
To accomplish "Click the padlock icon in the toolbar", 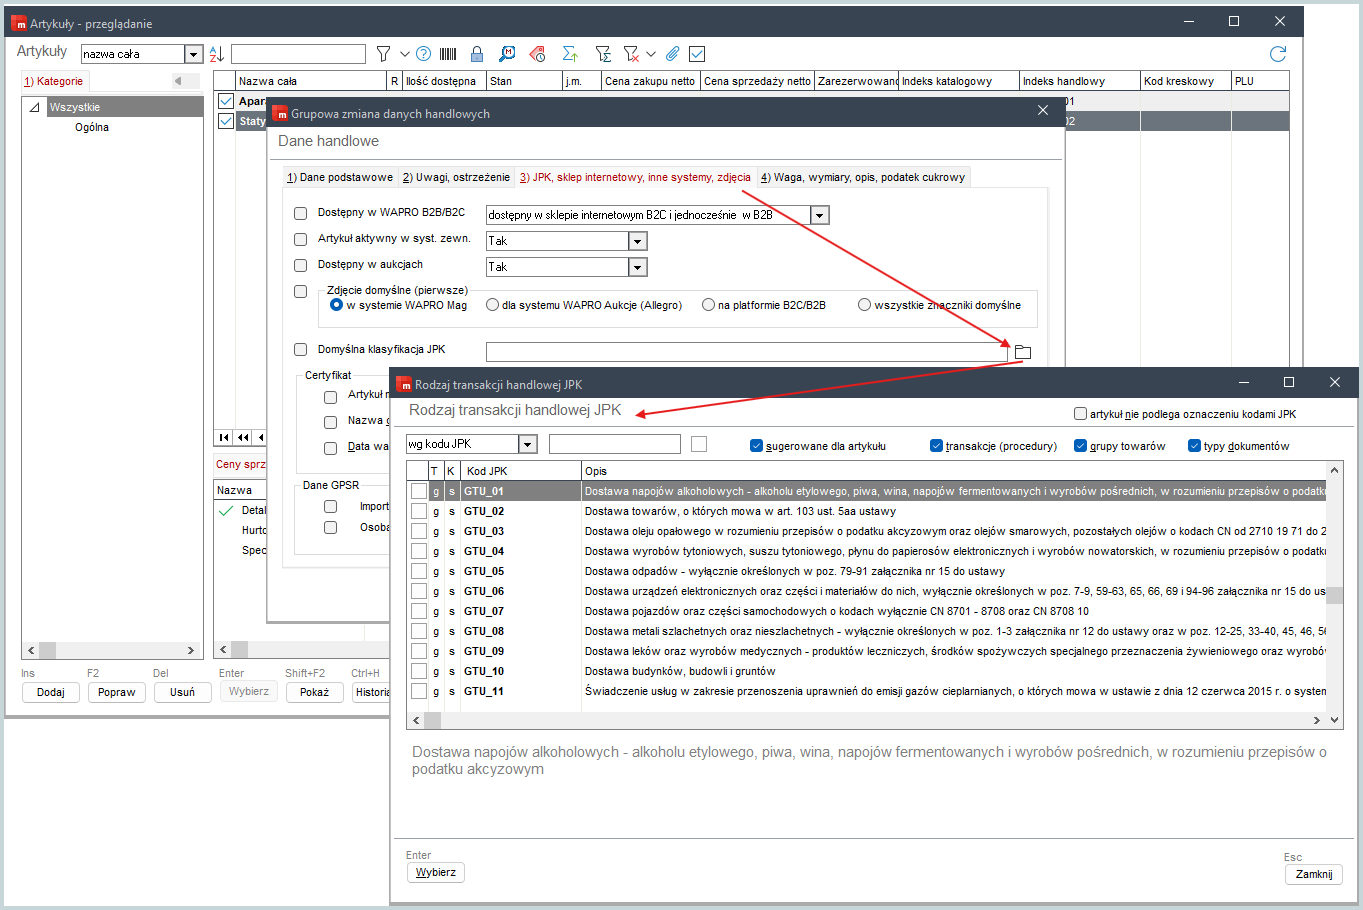I will point(477,54).
